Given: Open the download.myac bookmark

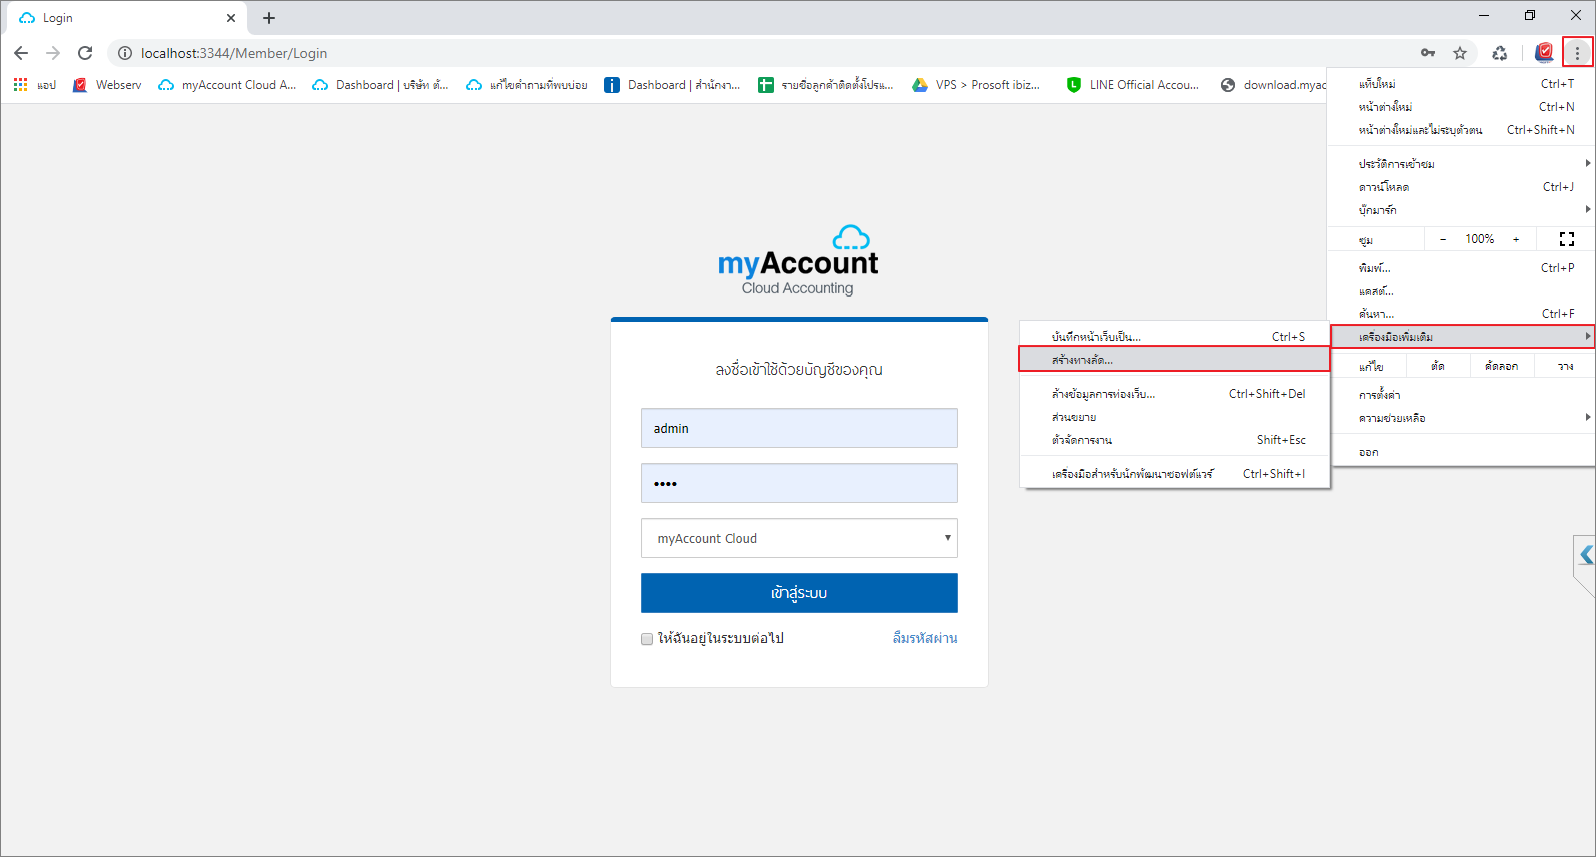Looking at the screenshot, I should coord(1274,85).
